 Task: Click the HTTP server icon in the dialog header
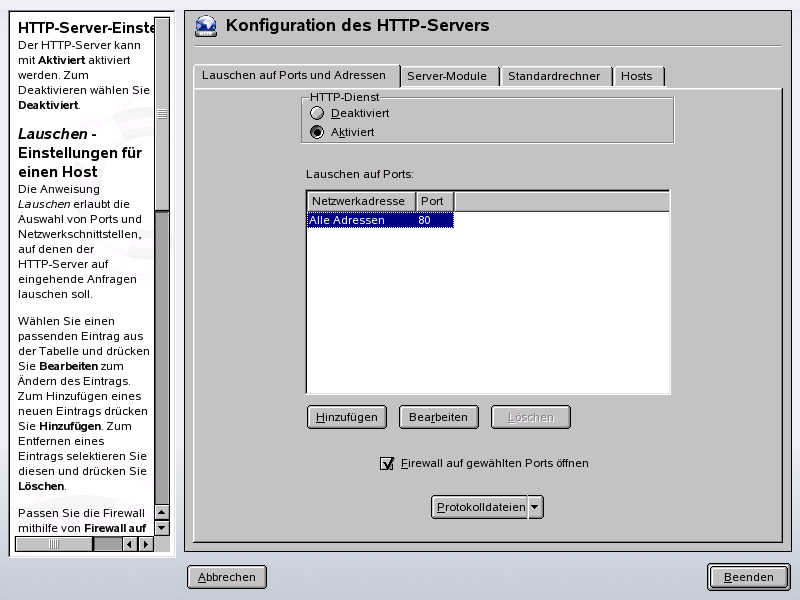click(205, 26)
